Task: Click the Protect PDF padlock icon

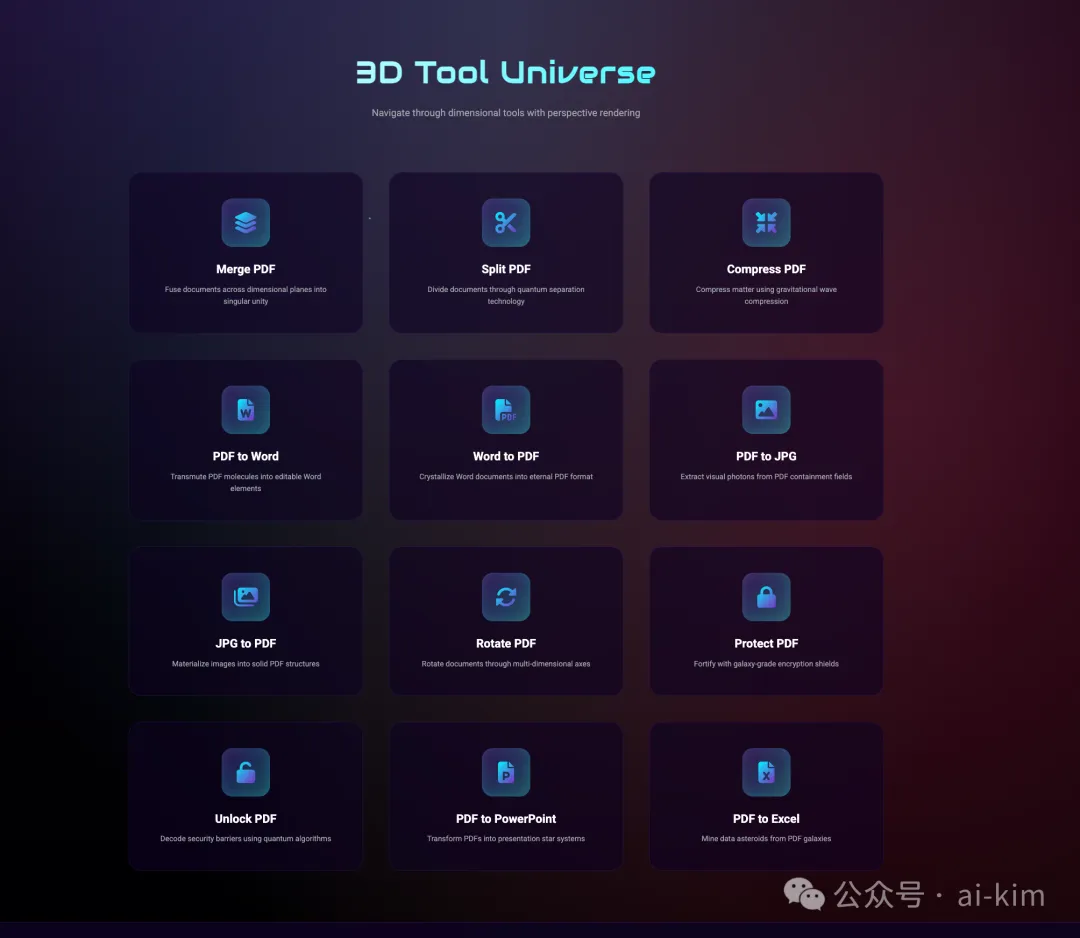Action: pos(766,597)
